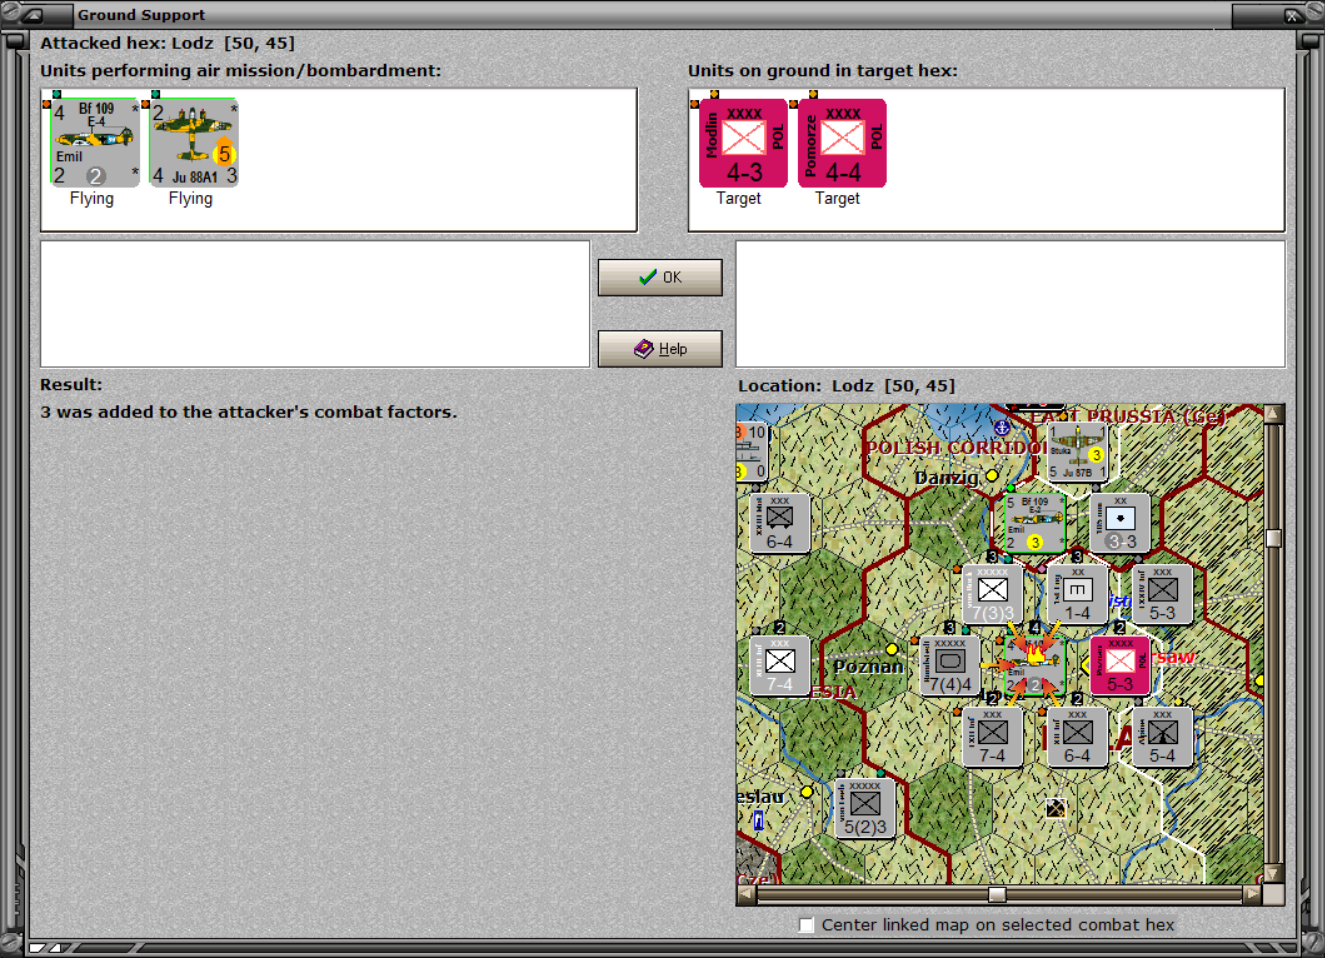Select the Bf 109 E-4 Emil air unit

[x=95, y=143]
